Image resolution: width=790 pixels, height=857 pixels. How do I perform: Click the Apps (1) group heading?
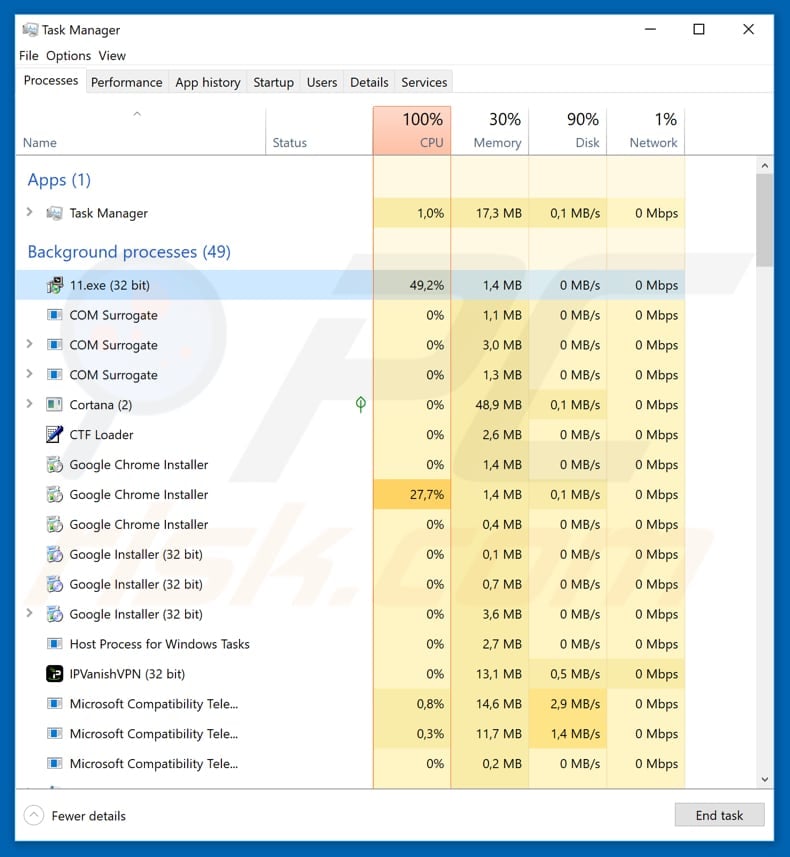59,180
